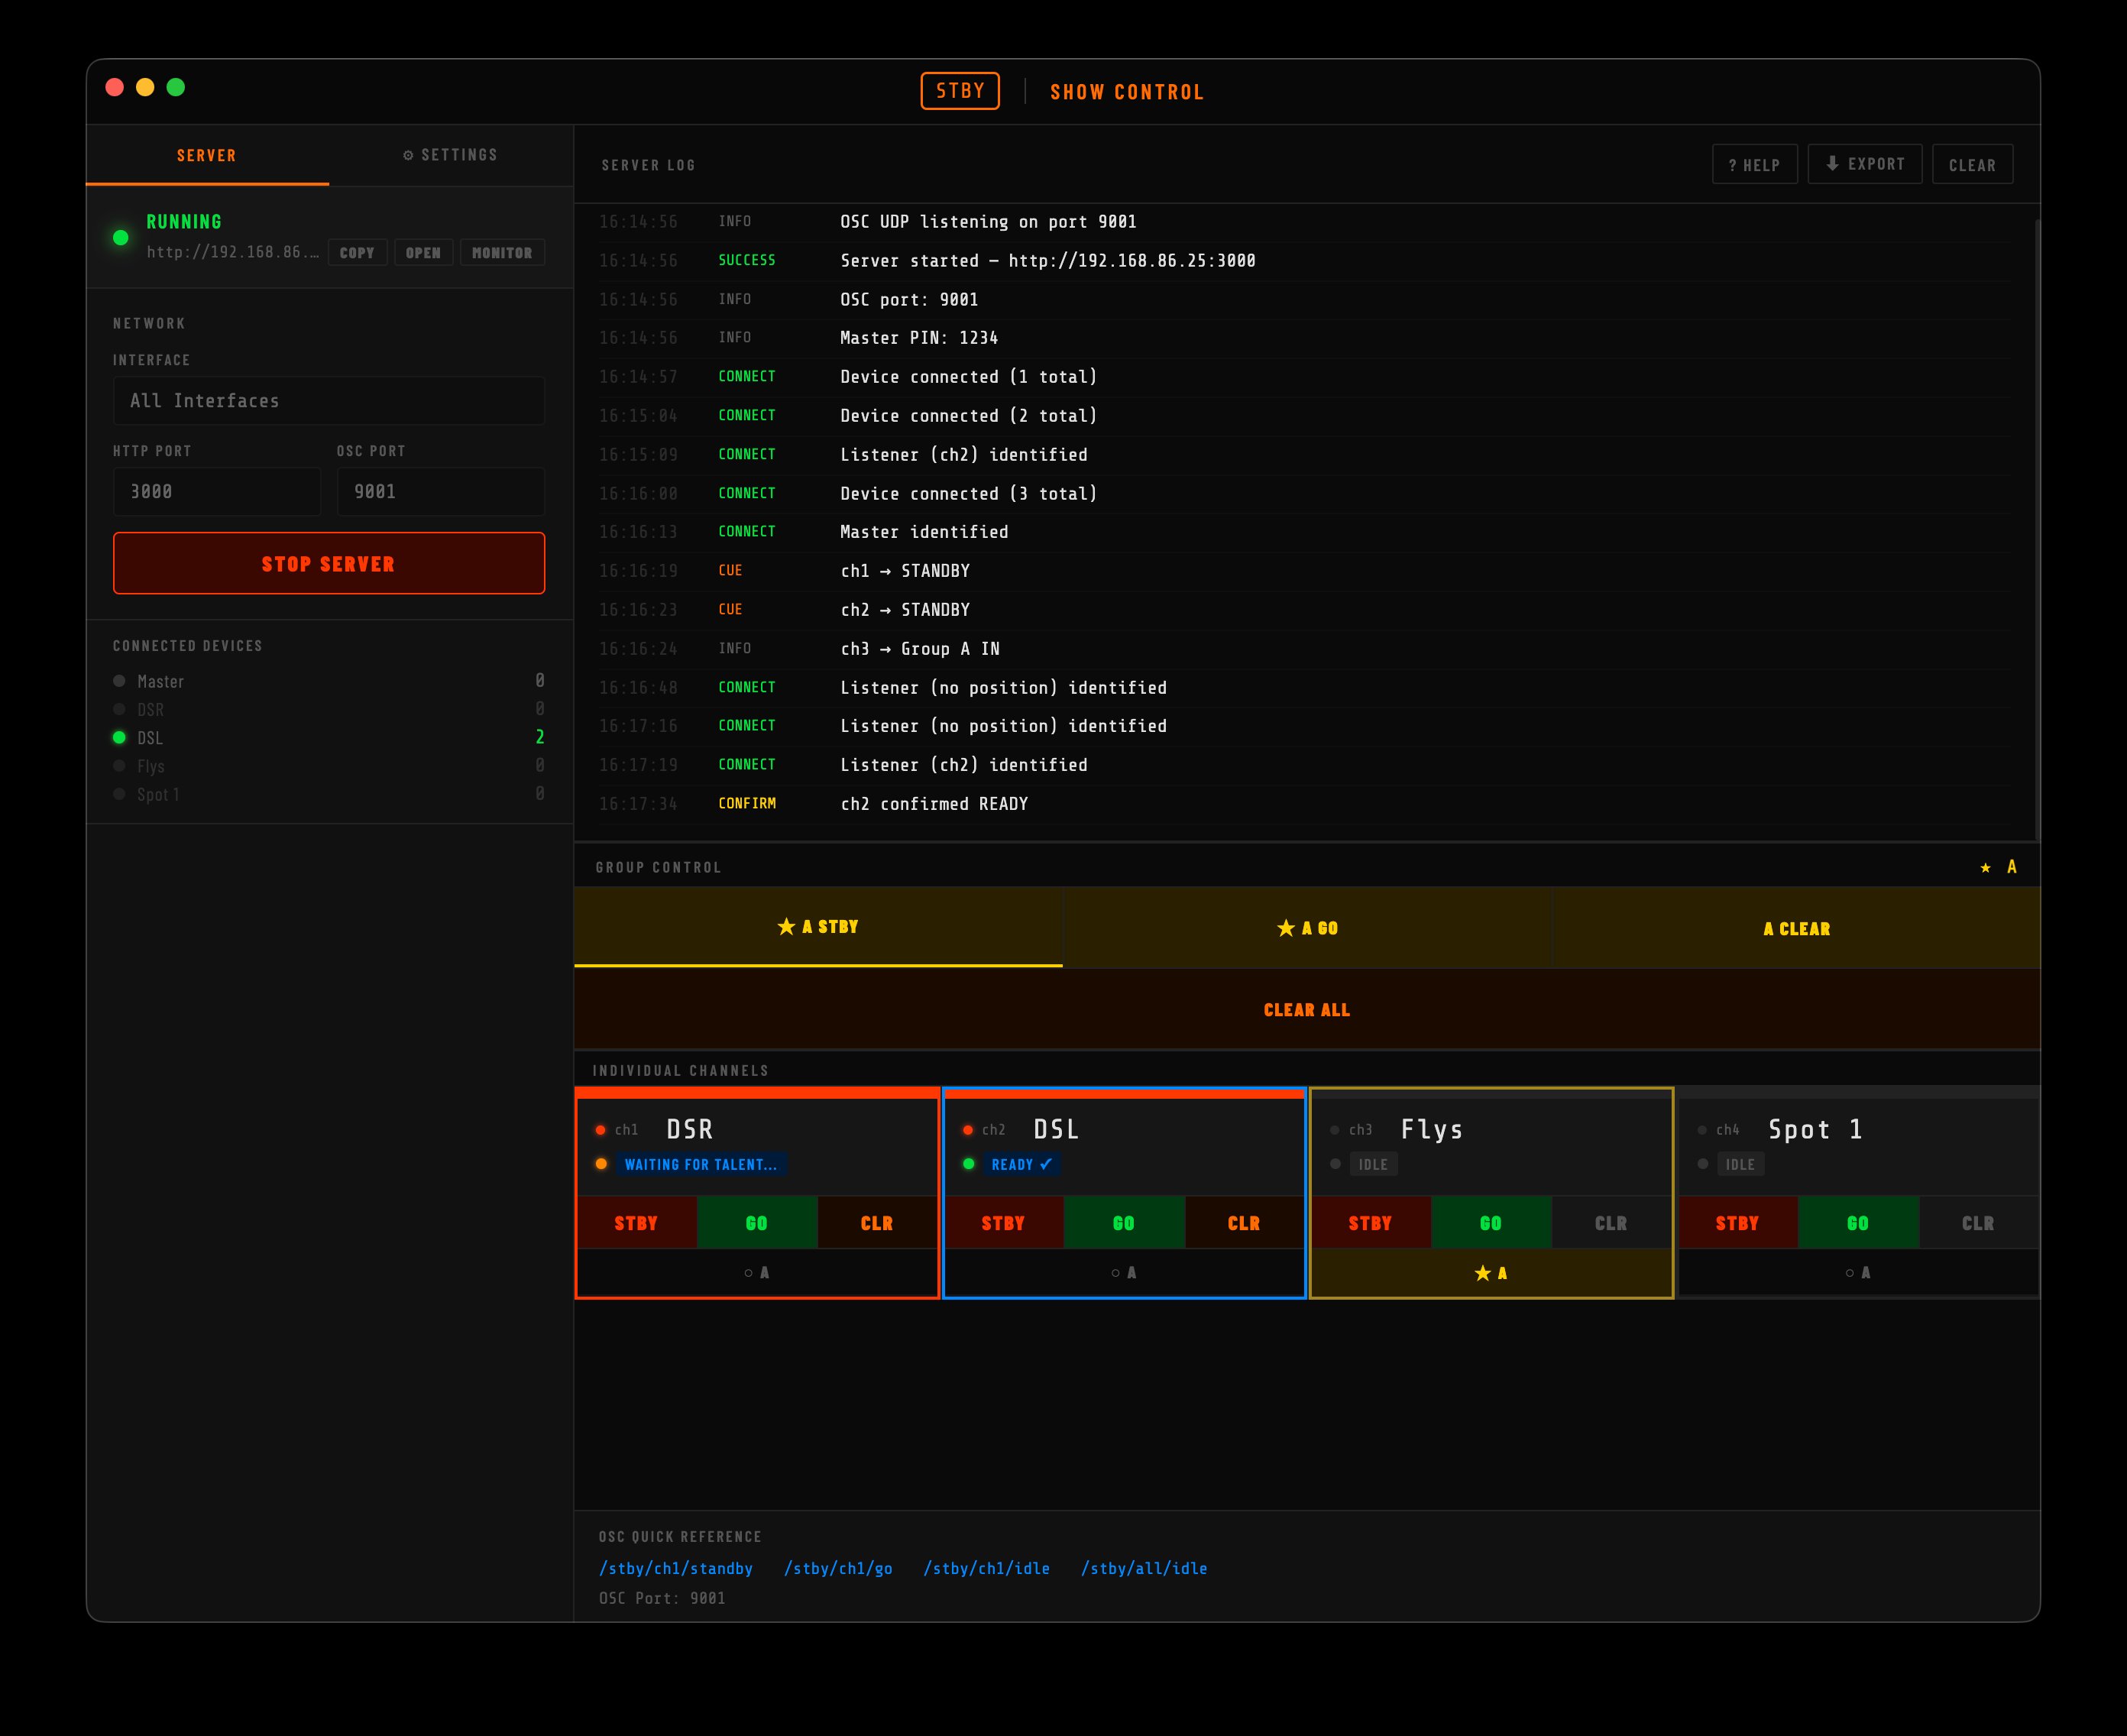Trigger group A GO
The width and height of the screenshot is (2127, 1736).
tap(1308, 928)
